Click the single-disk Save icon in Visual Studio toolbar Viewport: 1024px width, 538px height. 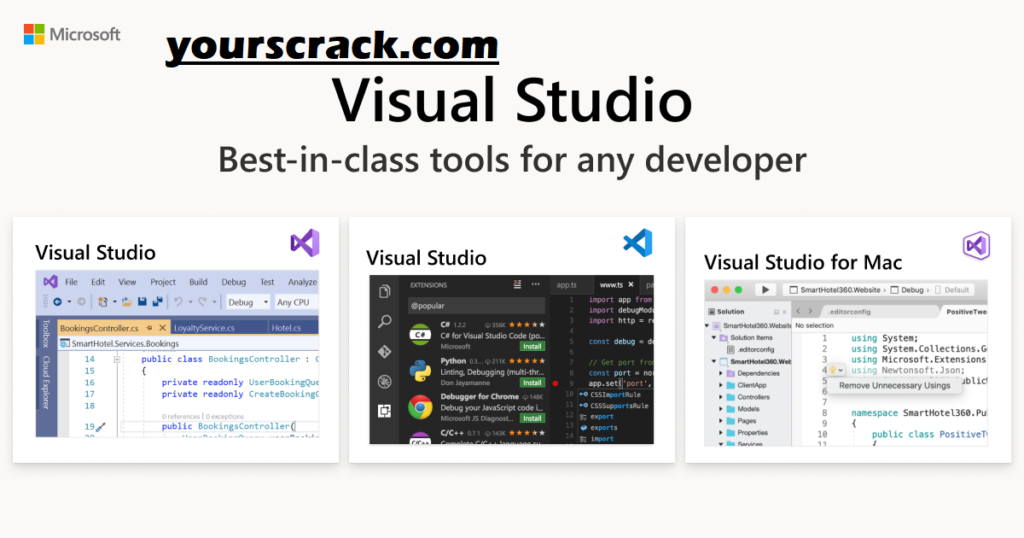pos(142,302)
